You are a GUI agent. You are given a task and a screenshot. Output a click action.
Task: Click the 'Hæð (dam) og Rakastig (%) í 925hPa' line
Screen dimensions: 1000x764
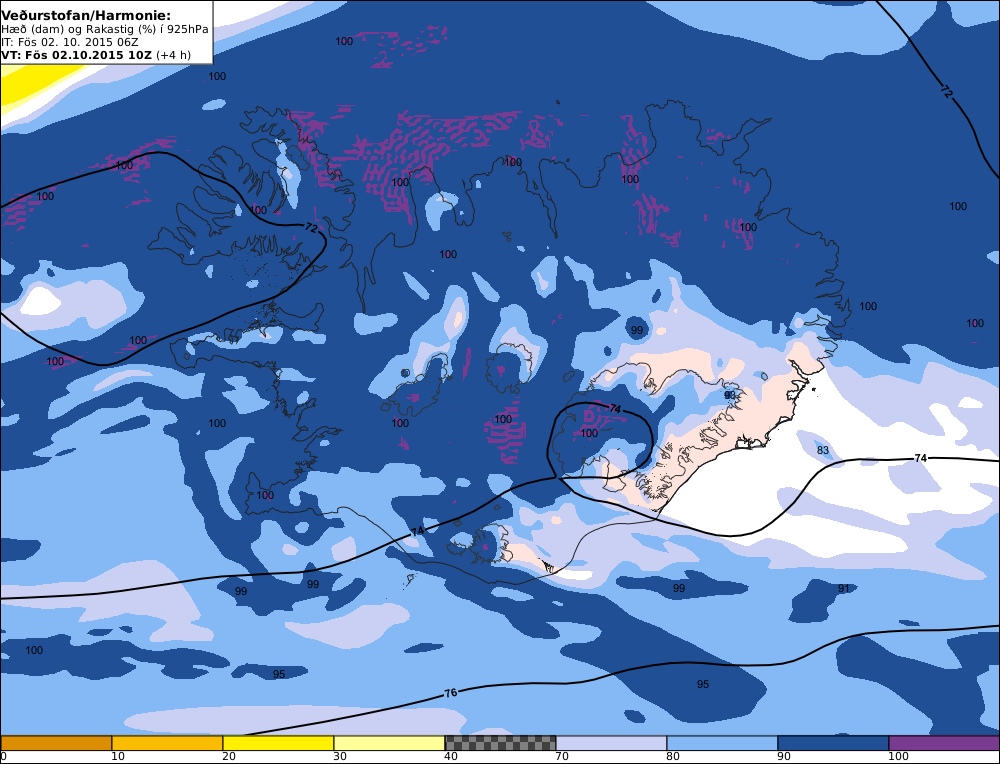pos(105,29)
